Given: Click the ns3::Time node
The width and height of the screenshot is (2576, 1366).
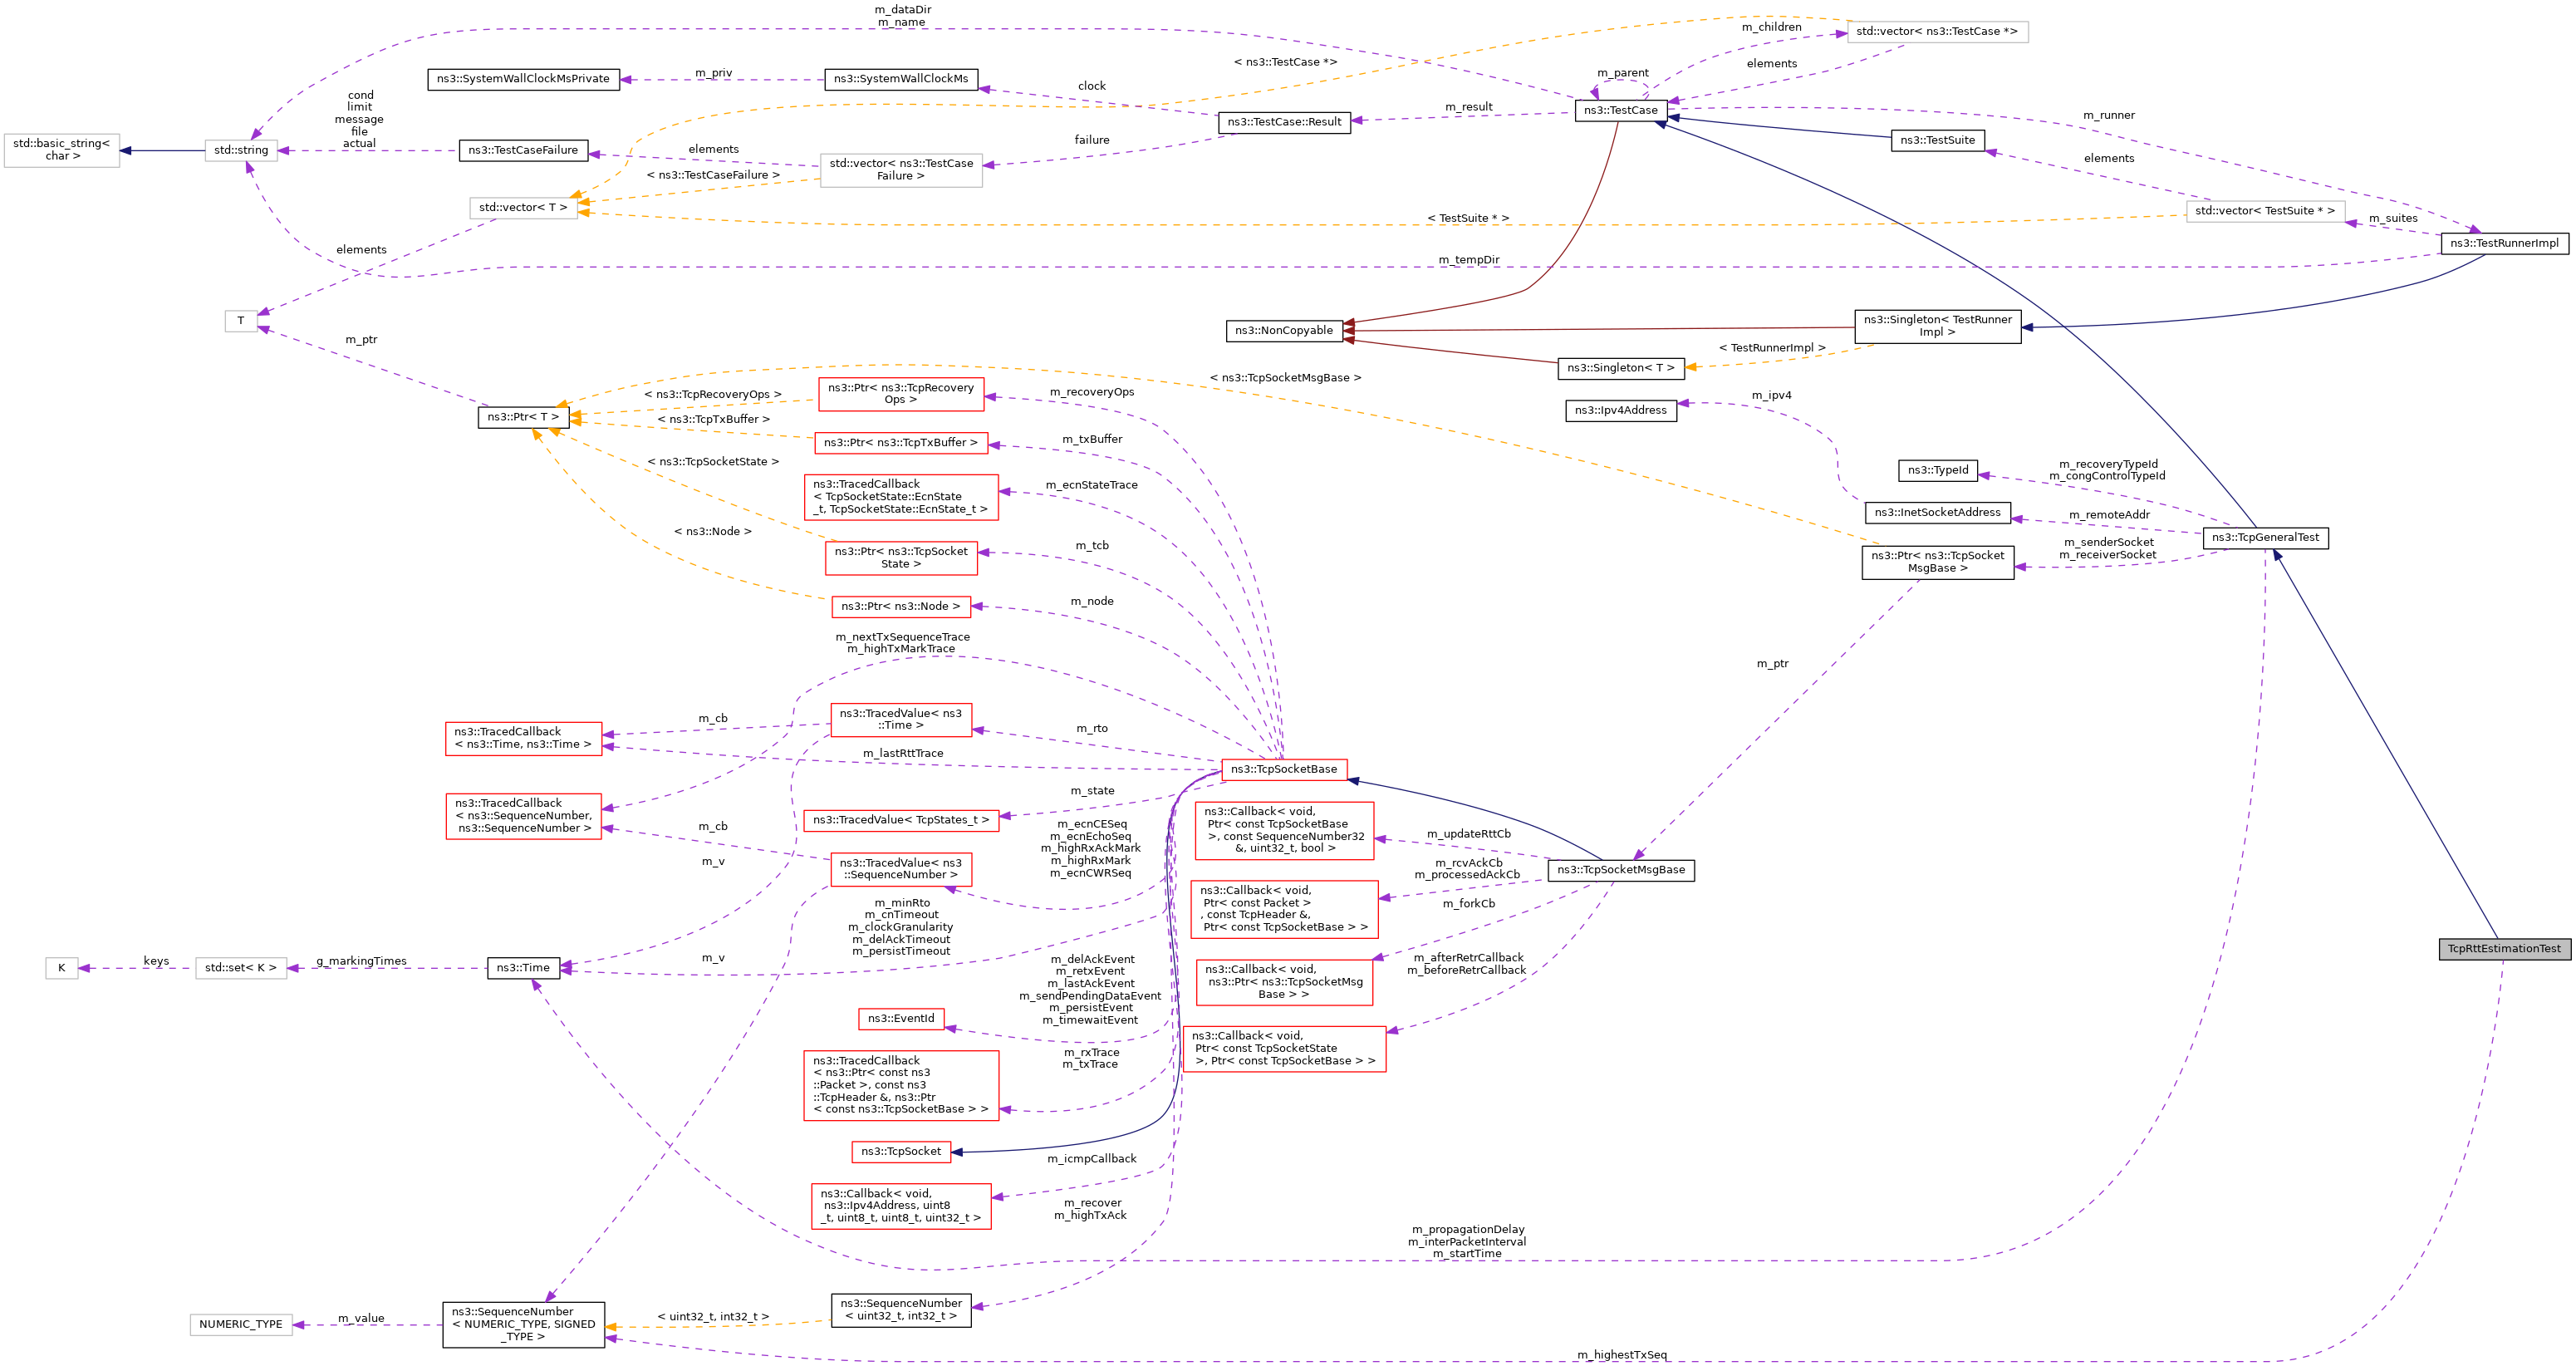Looking at the screenshot, I should coord(523,969).
